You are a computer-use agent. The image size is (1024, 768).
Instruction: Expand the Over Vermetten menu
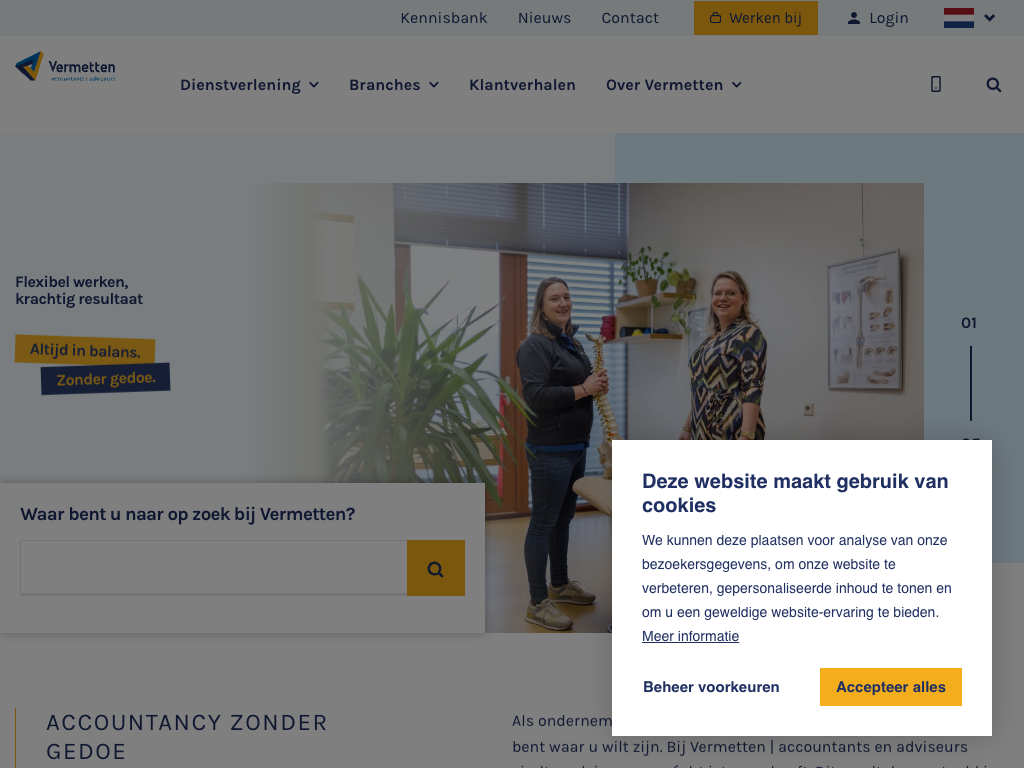674,85
